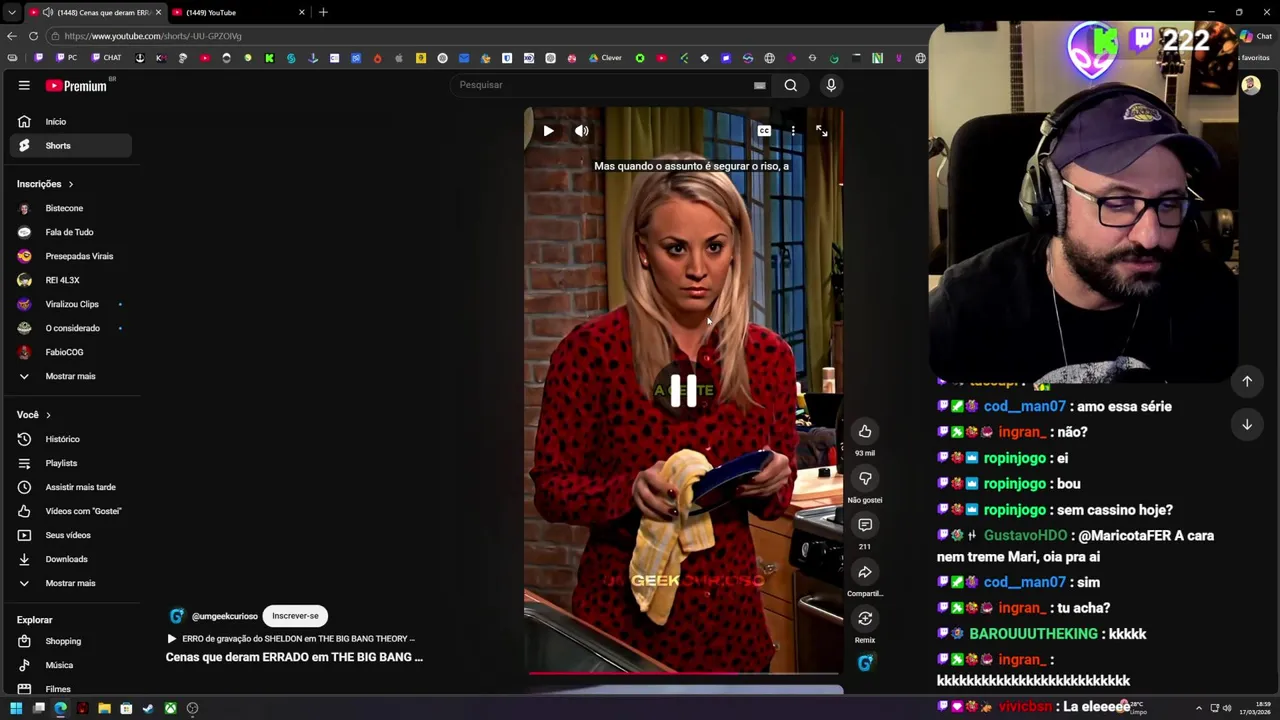Share the Short via Compartilhar
1280x720 pixels.
pos(865,572)
